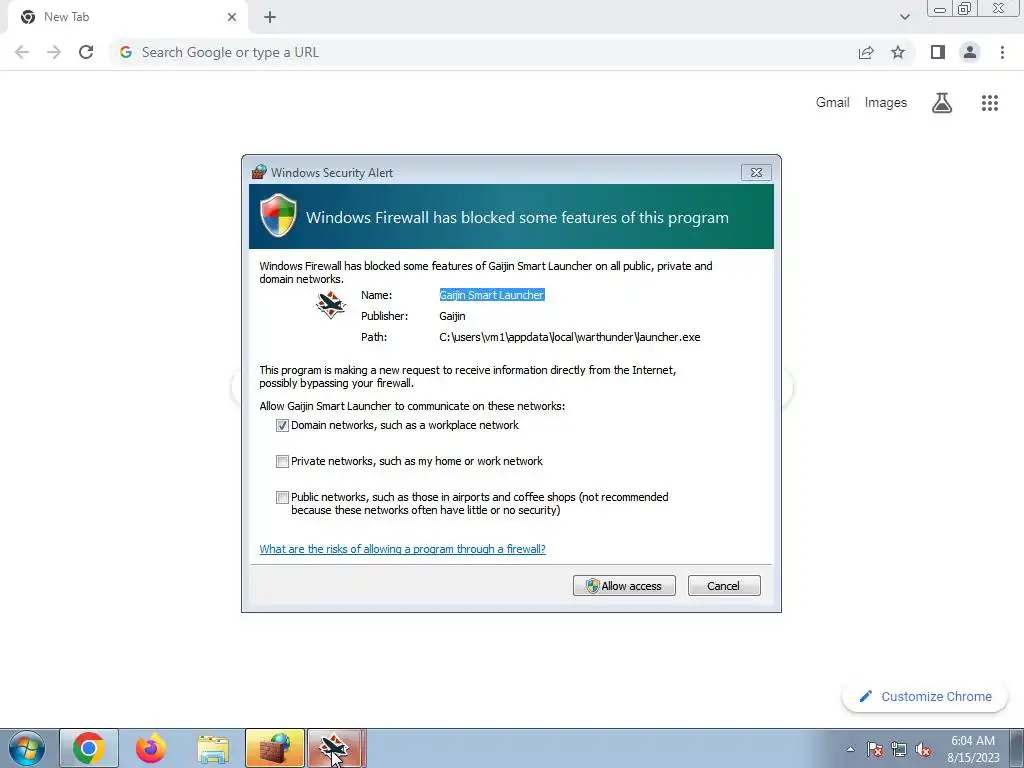Viewport: 1024px width, 768px height.
Task: Close the Windows Security Alert dialog
Action: pyautogui.click(x=756, y=172)
